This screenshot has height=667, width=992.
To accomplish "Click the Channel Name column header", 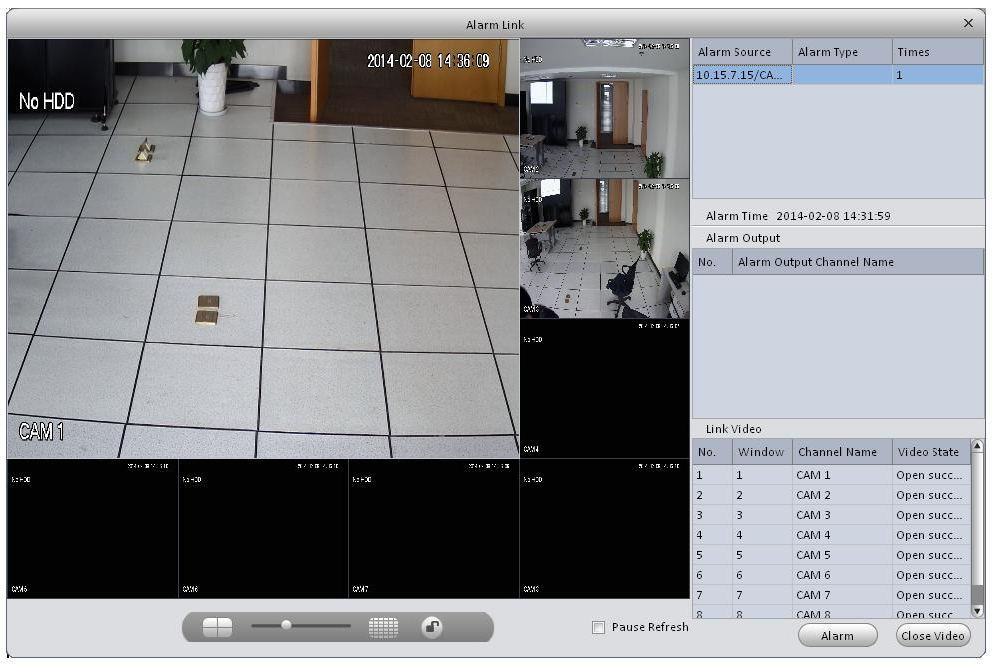I will pyautogui.click(x=842, y=452).
